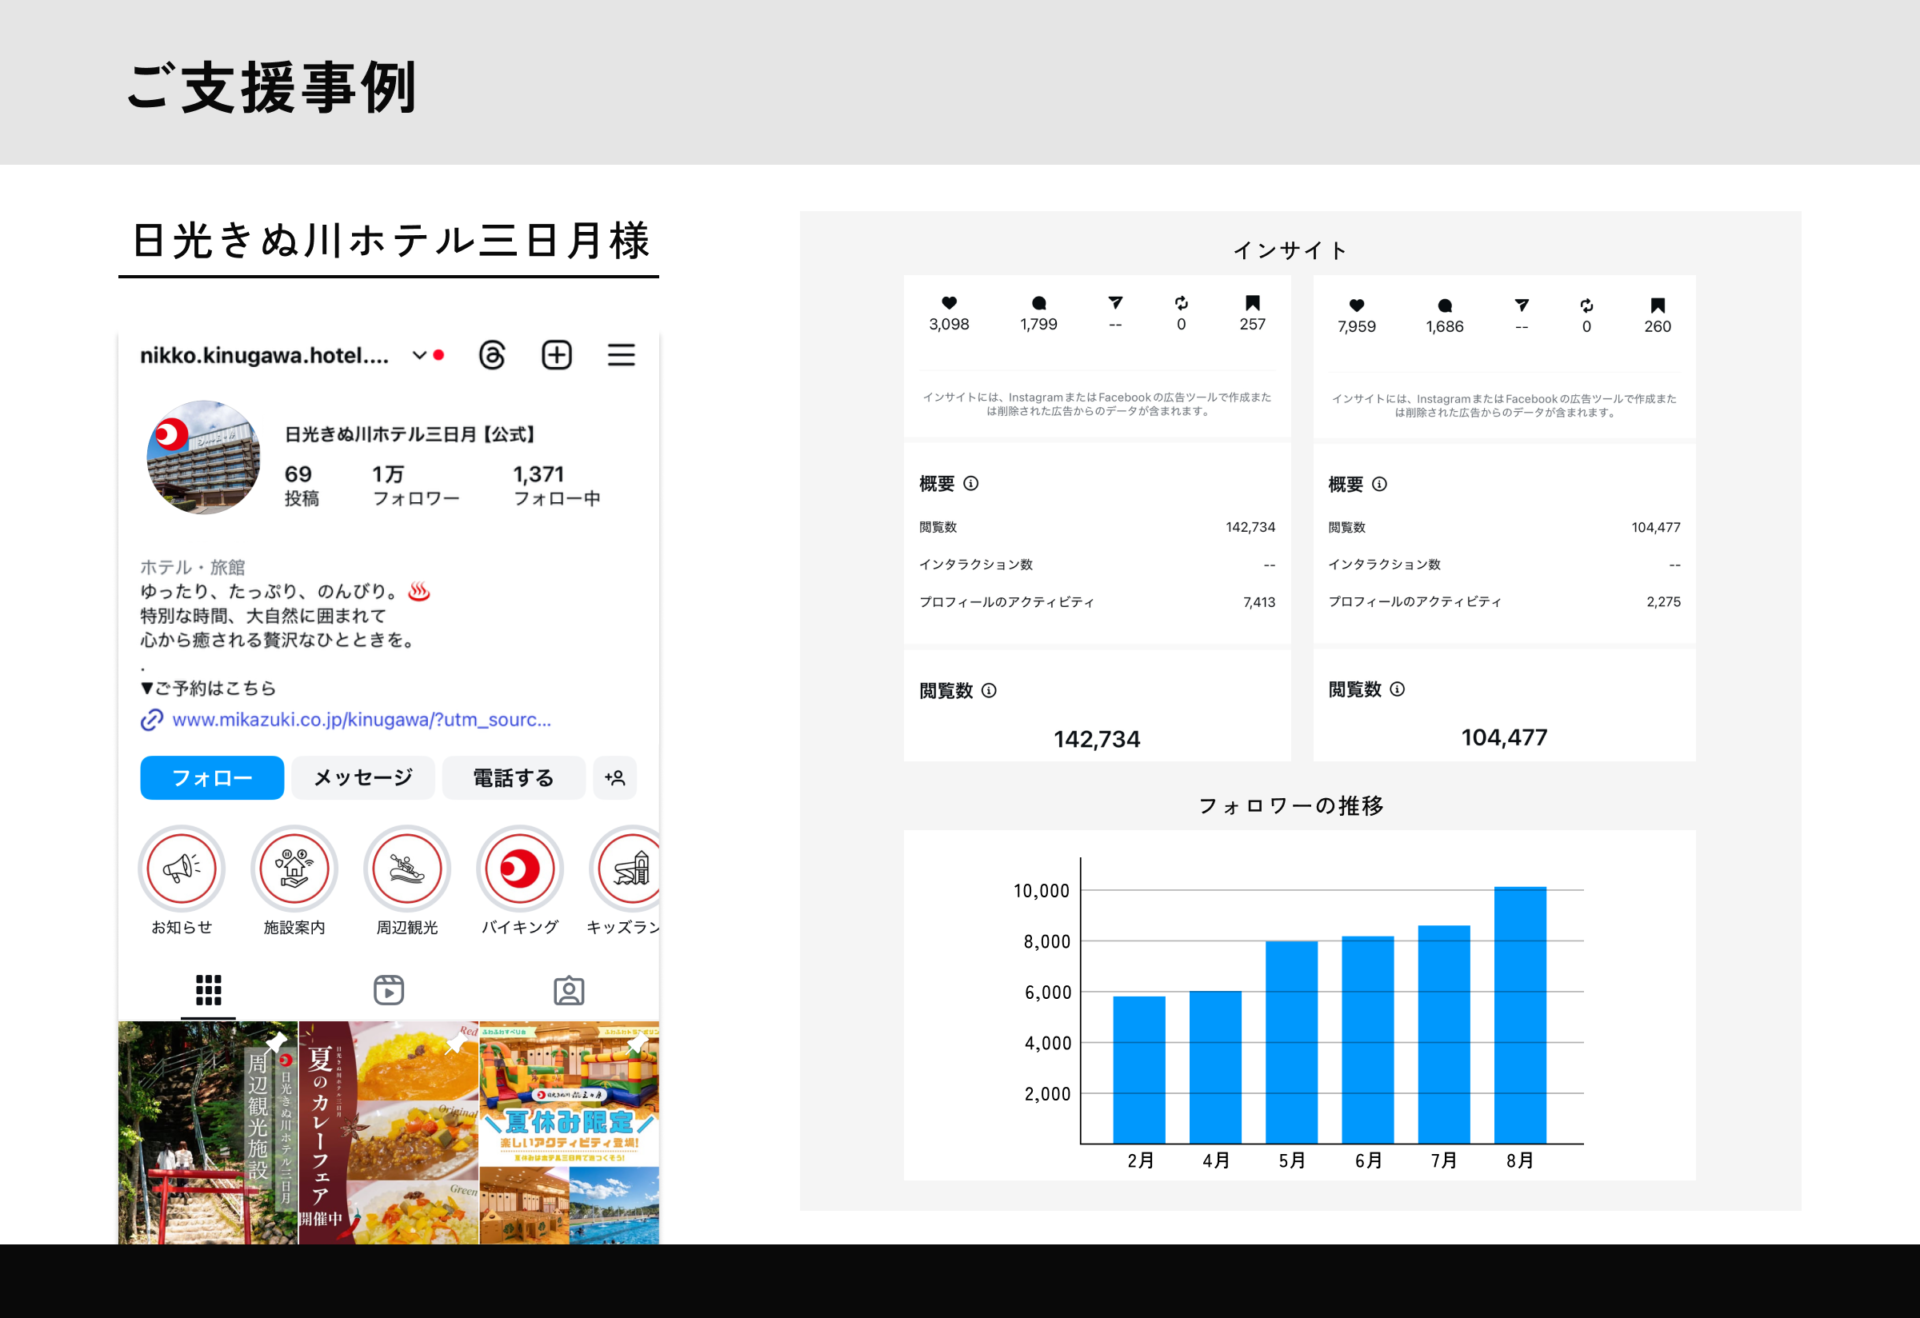This screenshot has width=1920, height=1318.
Task: Click the 5月 bar in follower chart
Action: (1292, 1042)
